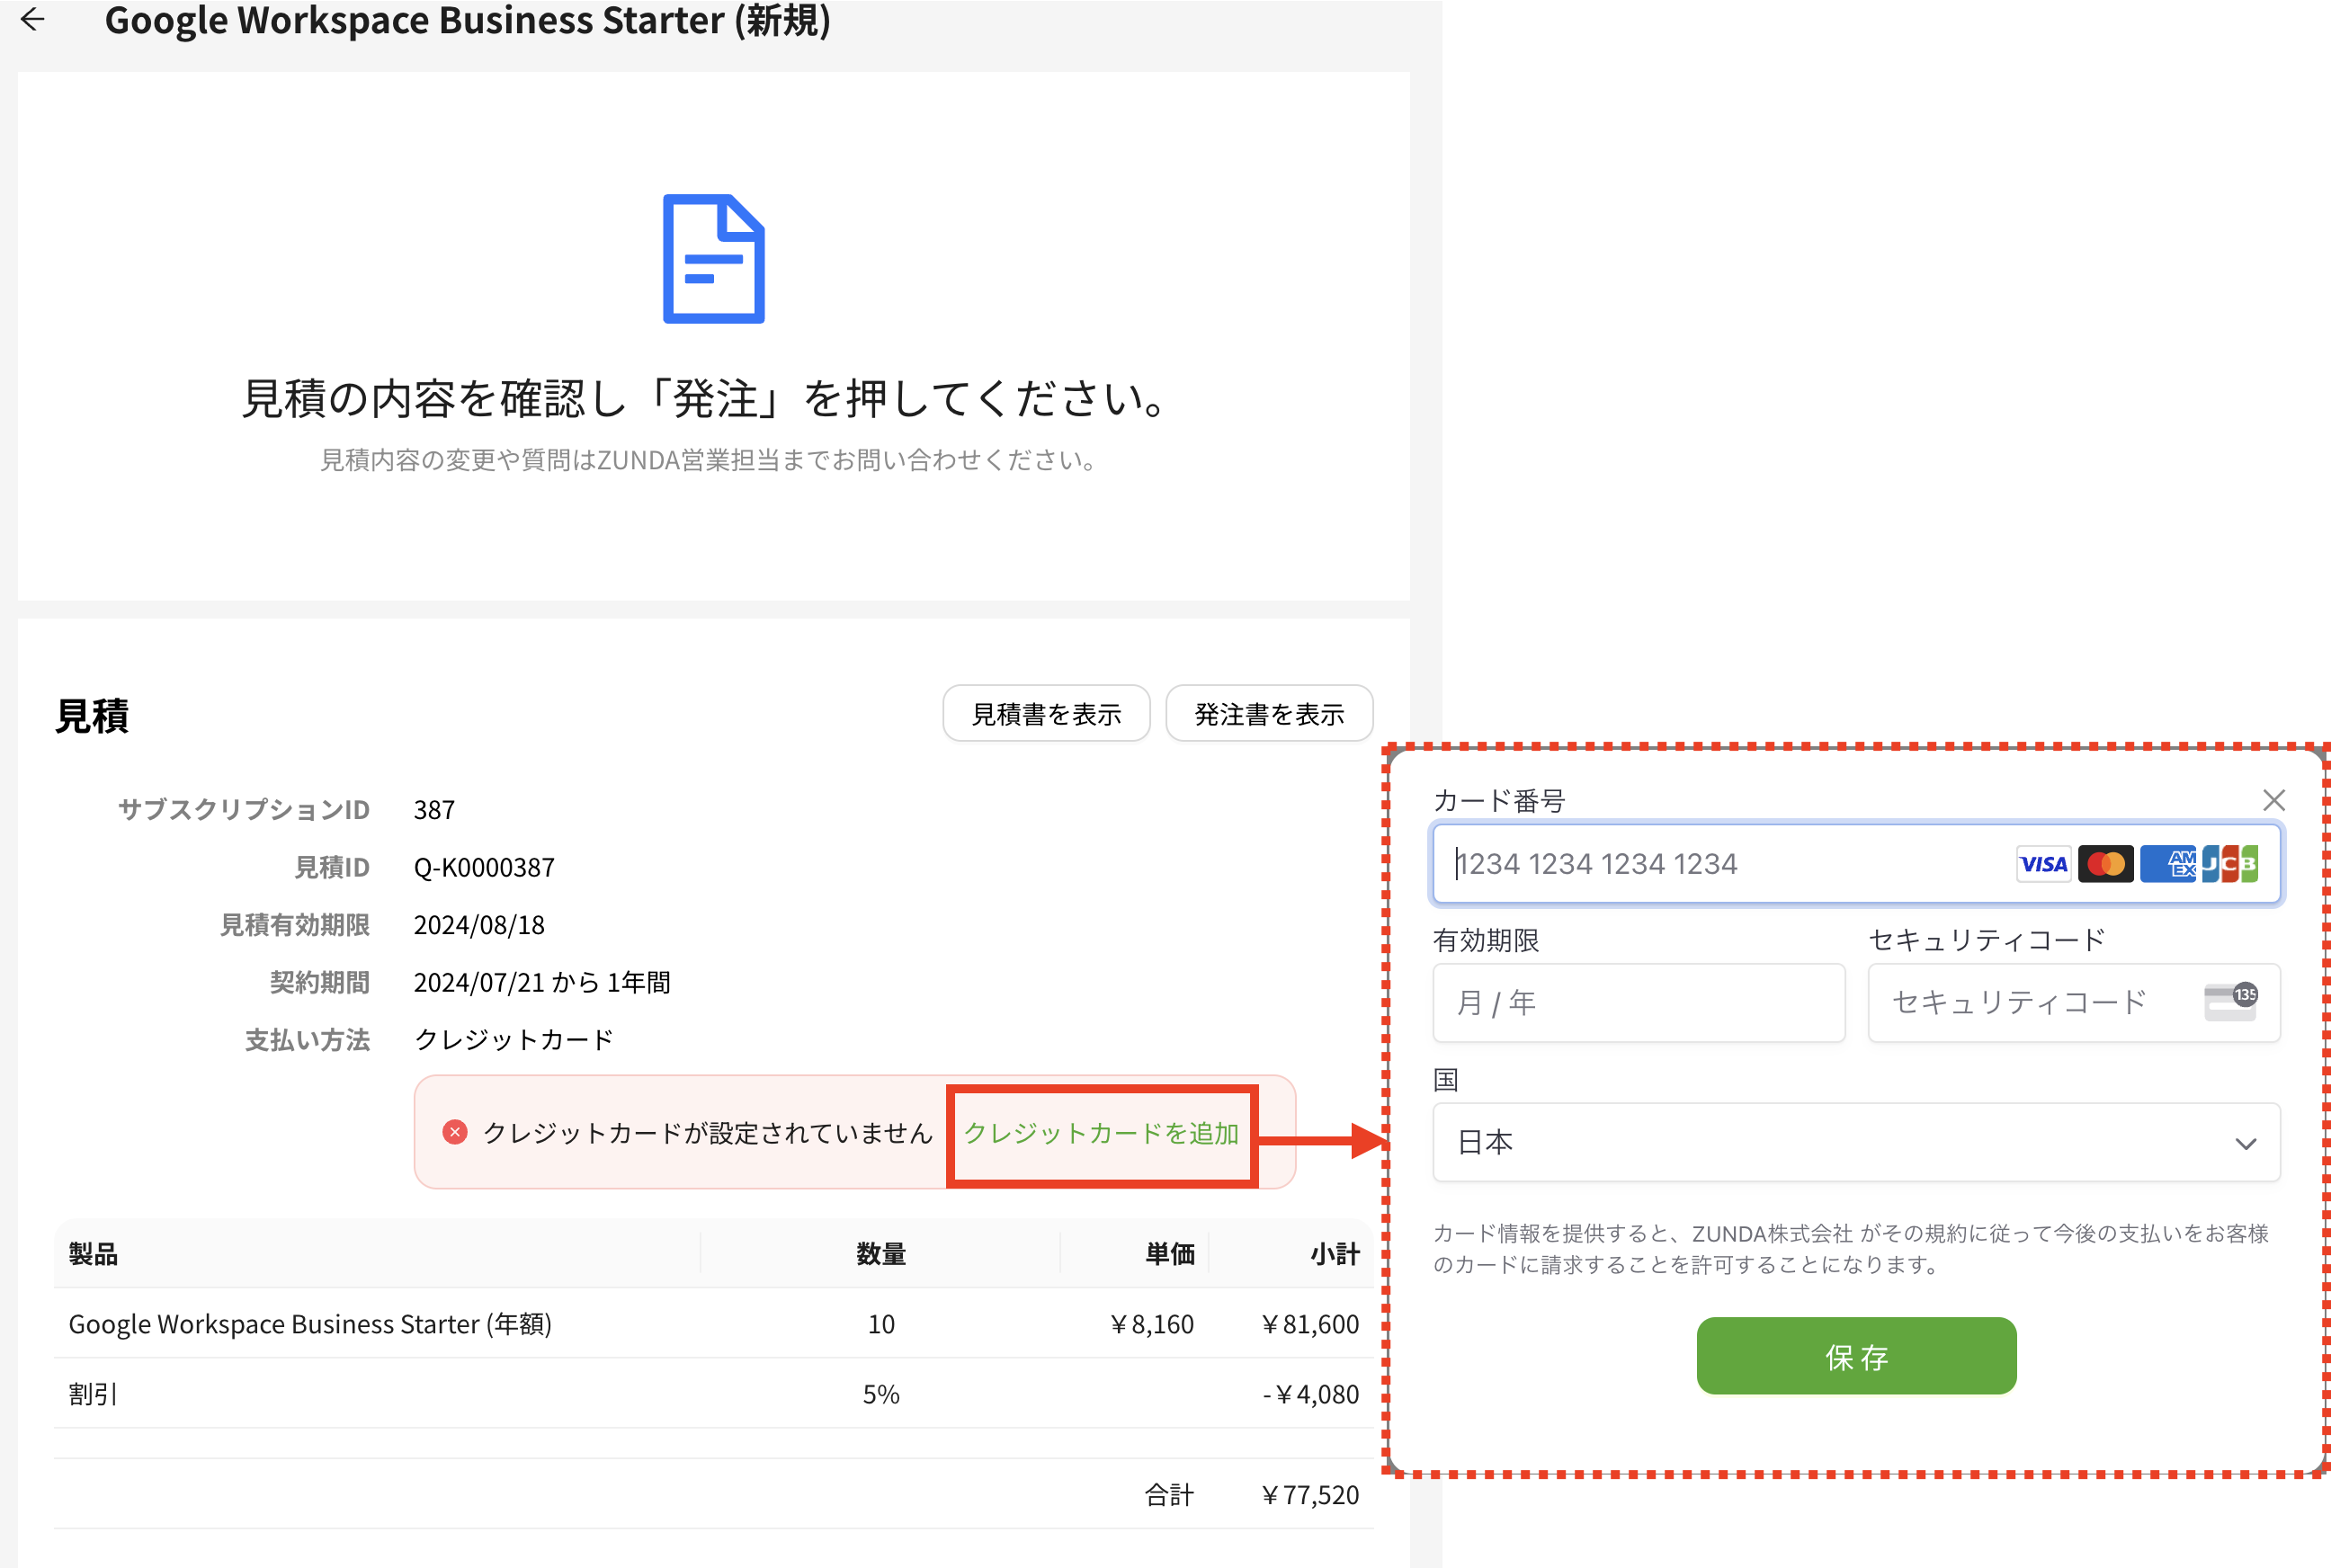Click the 見積ID label

point(332,867)
